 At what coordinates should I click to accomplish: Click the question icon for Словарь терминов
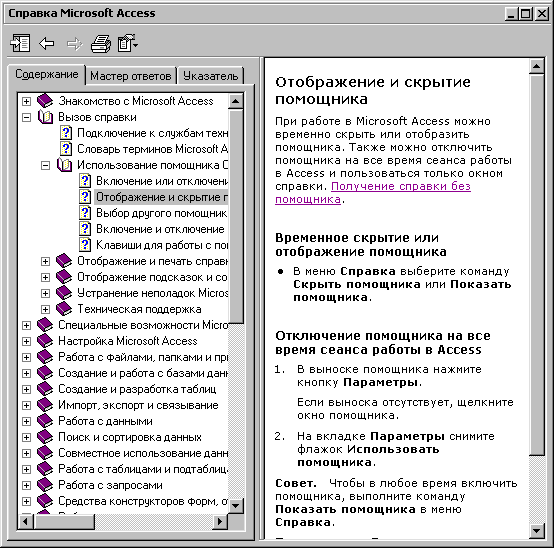click(66, 149)
